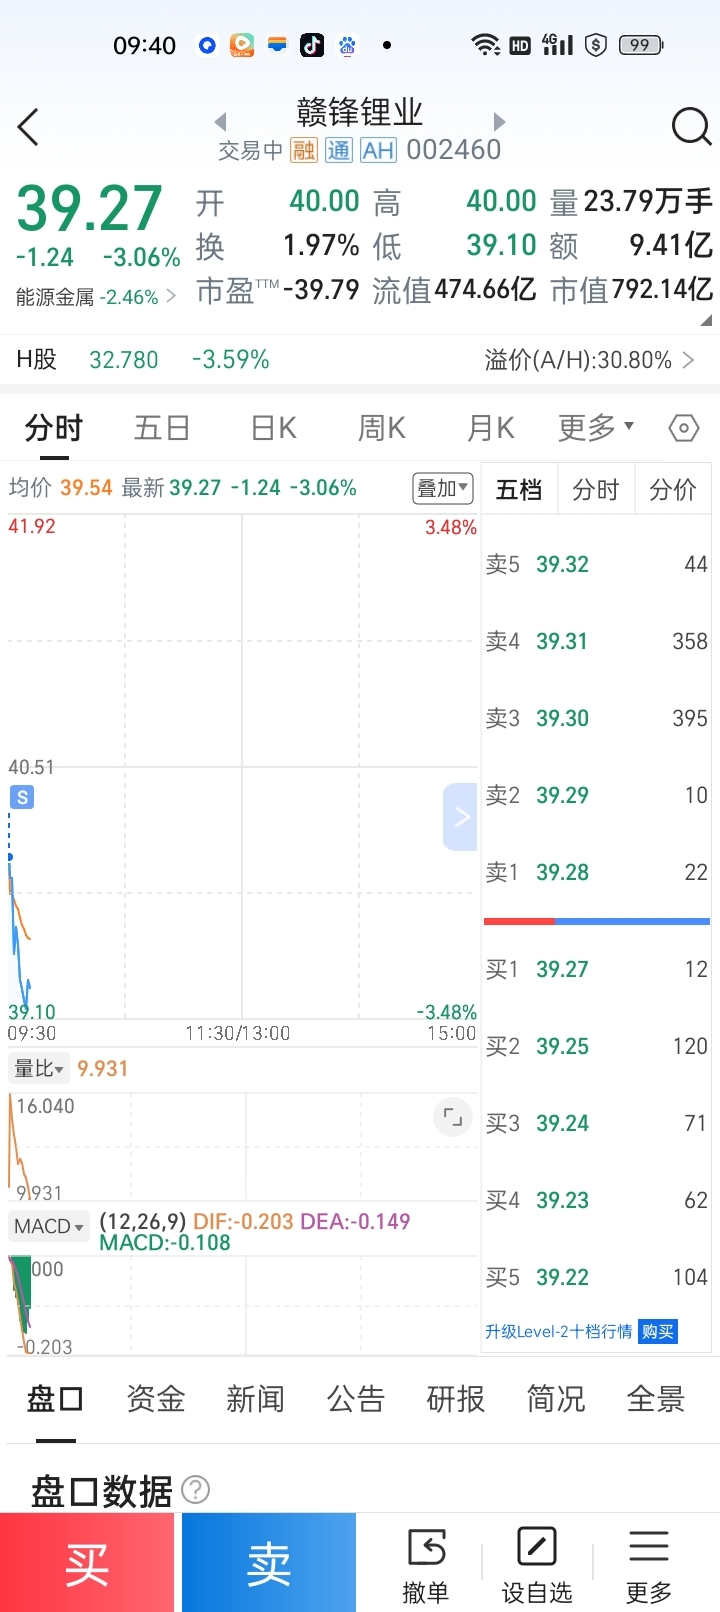The width and height of the screenshot is (720, 1612).
Task: Tap the 盘口数据 help question icon
Action: coord(196,1490)
